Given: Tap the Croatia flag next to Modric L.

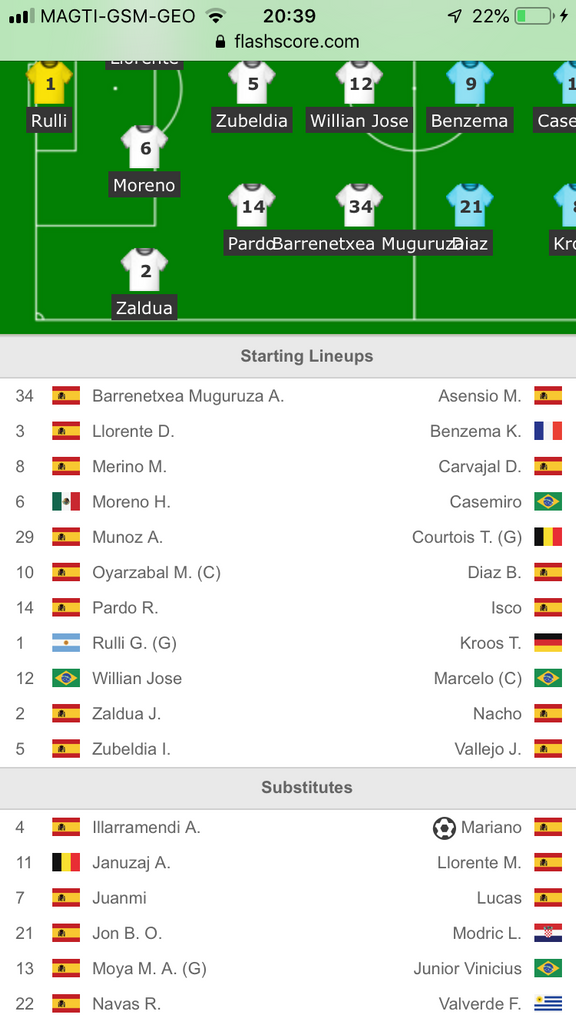Looking at the screenshot, I should click(548, 933).
